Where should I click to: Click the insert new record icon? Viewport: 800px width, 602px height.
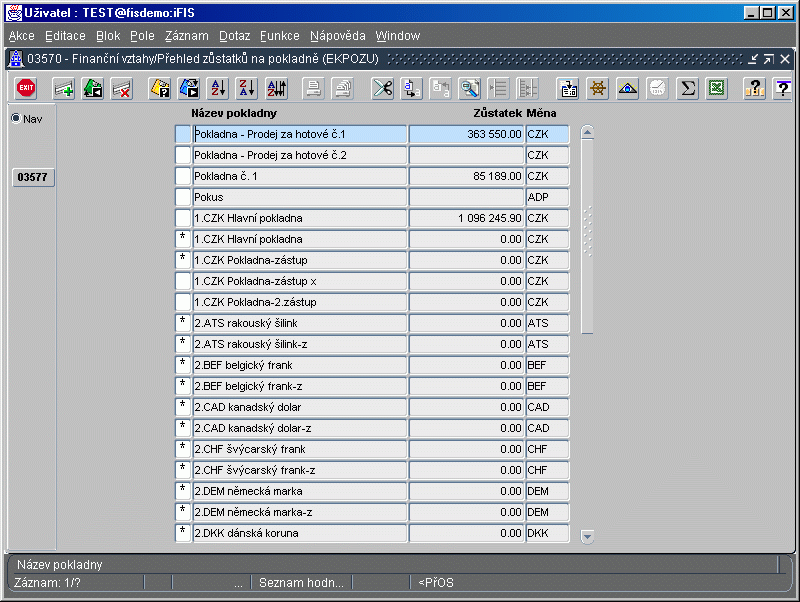pyautogui.click(x=64, y=88)
